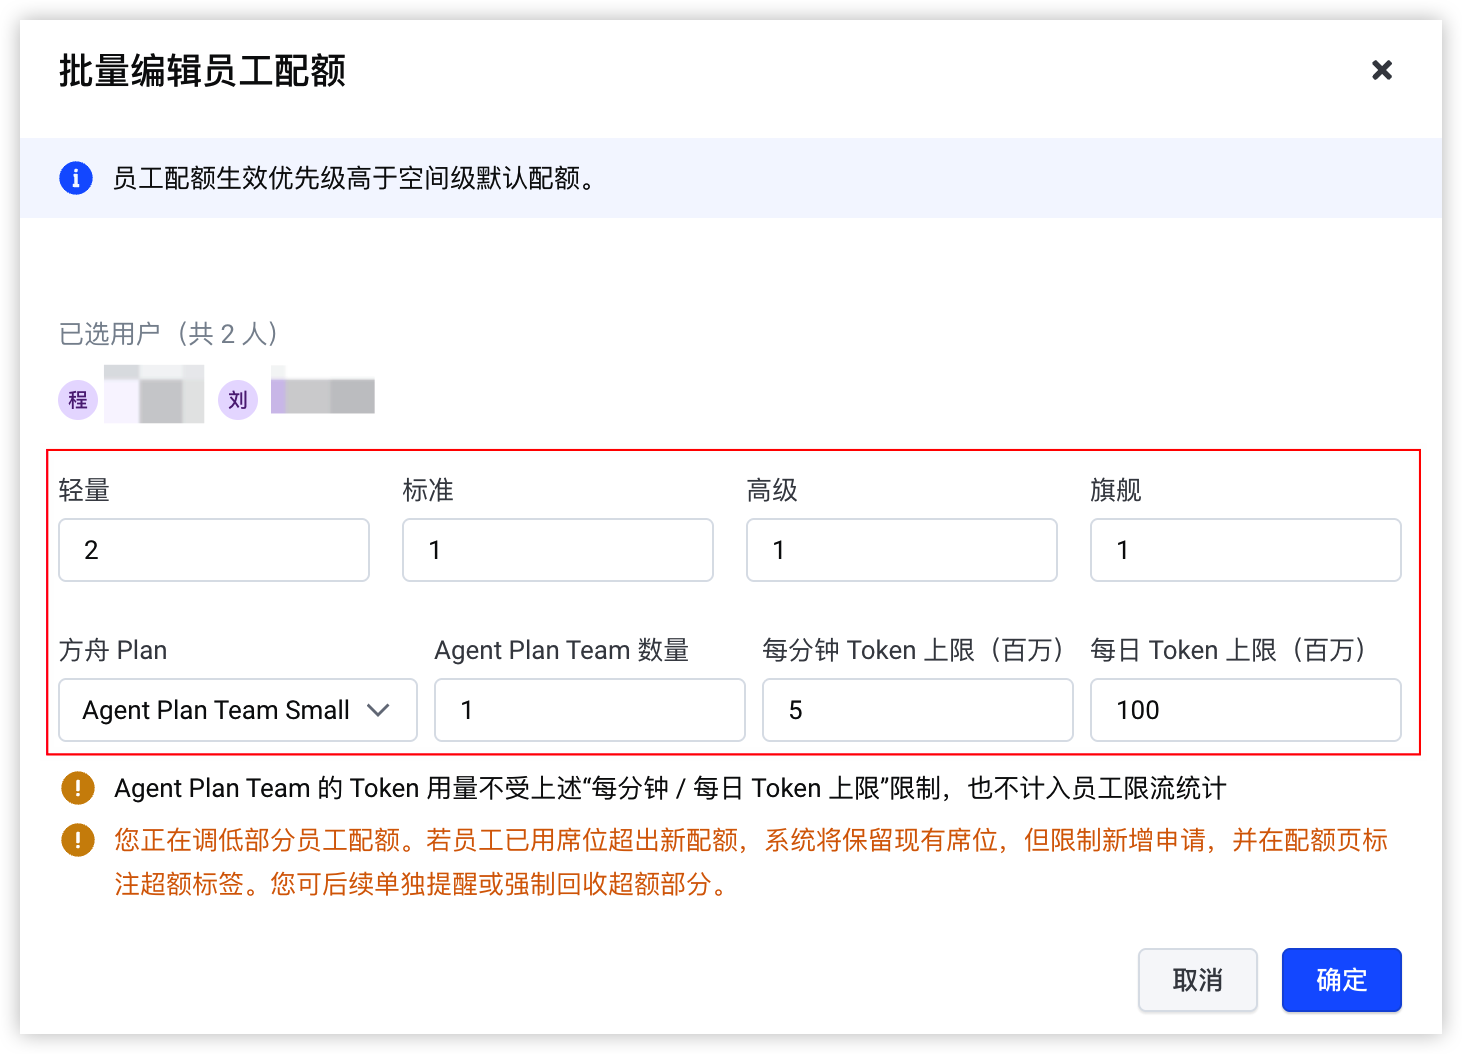Select the 刘 user avatar
Screen dimensions: 1462x1054
tap(238, 400)
